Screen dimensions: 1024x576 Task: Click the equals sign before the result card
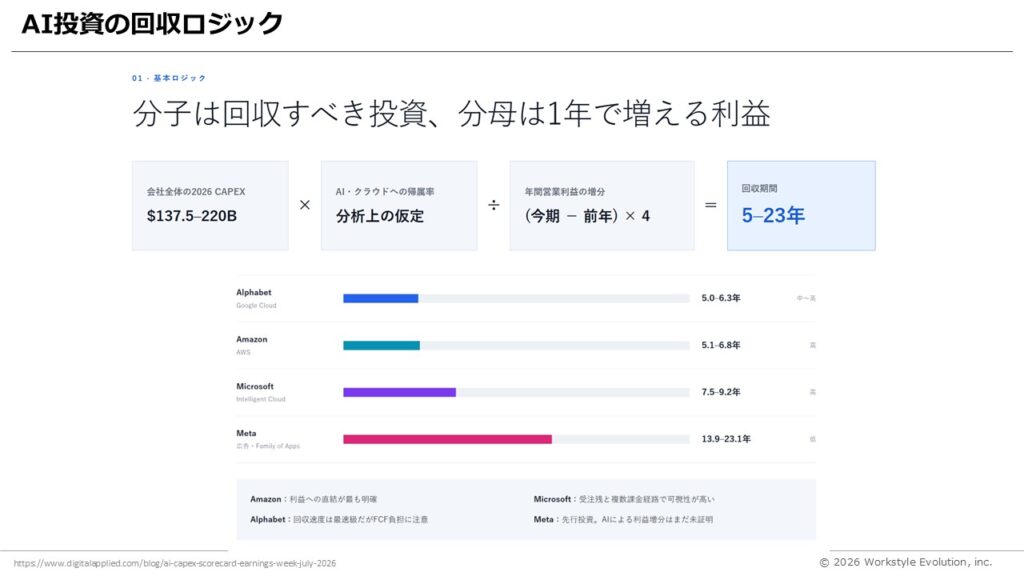click(711, 205)
